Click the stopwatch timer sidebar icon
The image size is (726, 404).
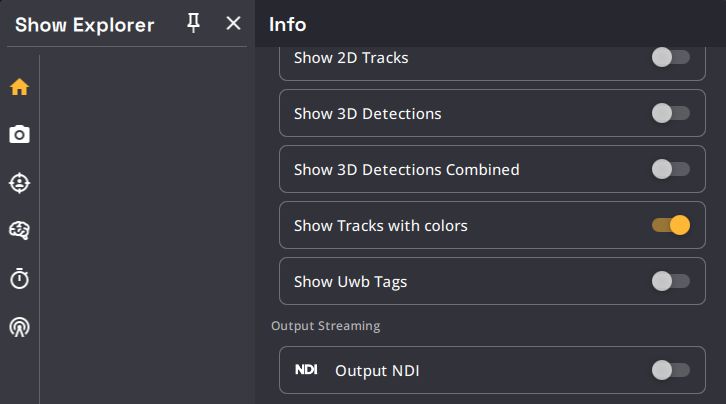19,279
